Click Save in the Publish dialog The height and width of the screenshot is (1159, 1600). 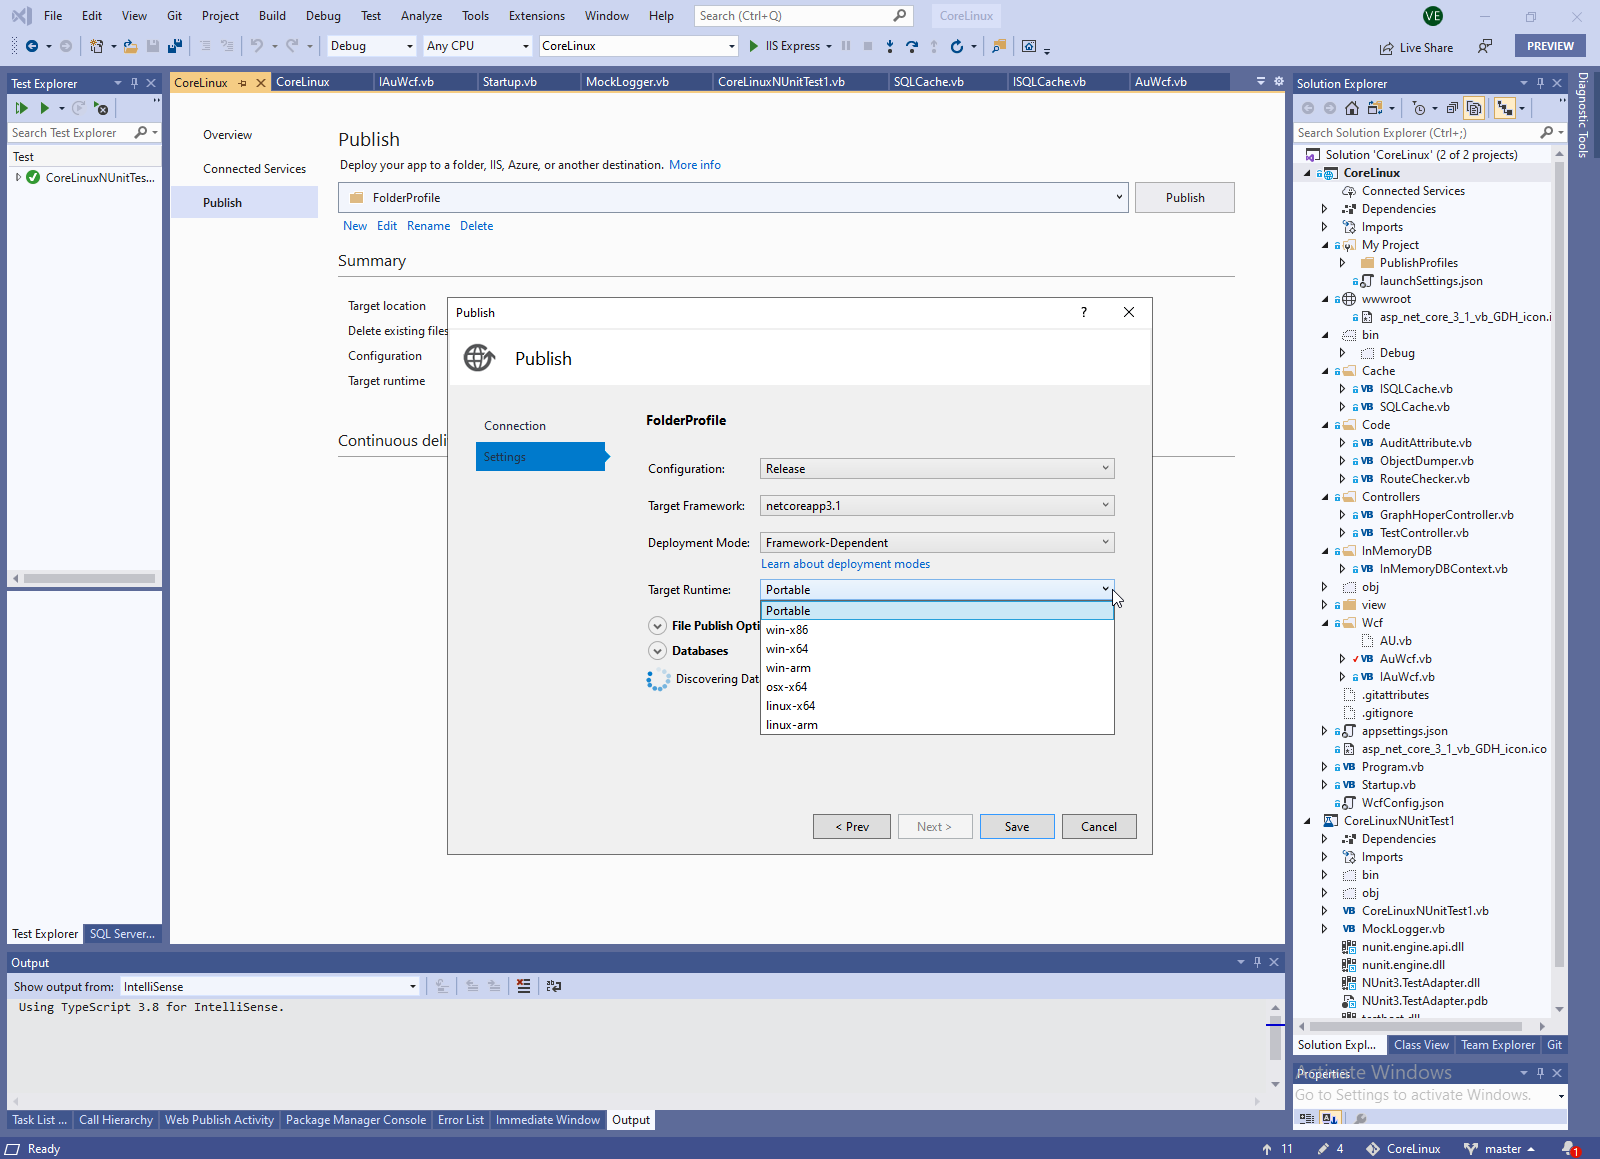pos(1016,827)
